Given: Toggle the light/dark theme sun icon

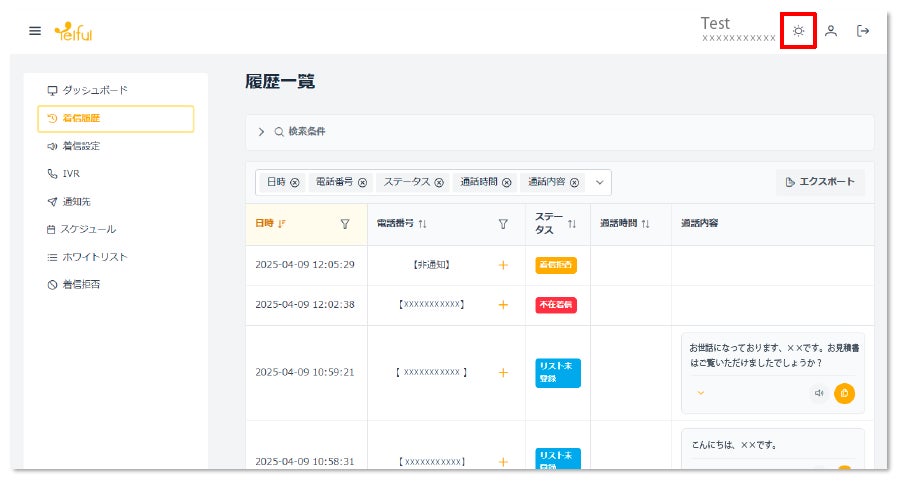Looking at the screenshot, I should click(798, 31).
